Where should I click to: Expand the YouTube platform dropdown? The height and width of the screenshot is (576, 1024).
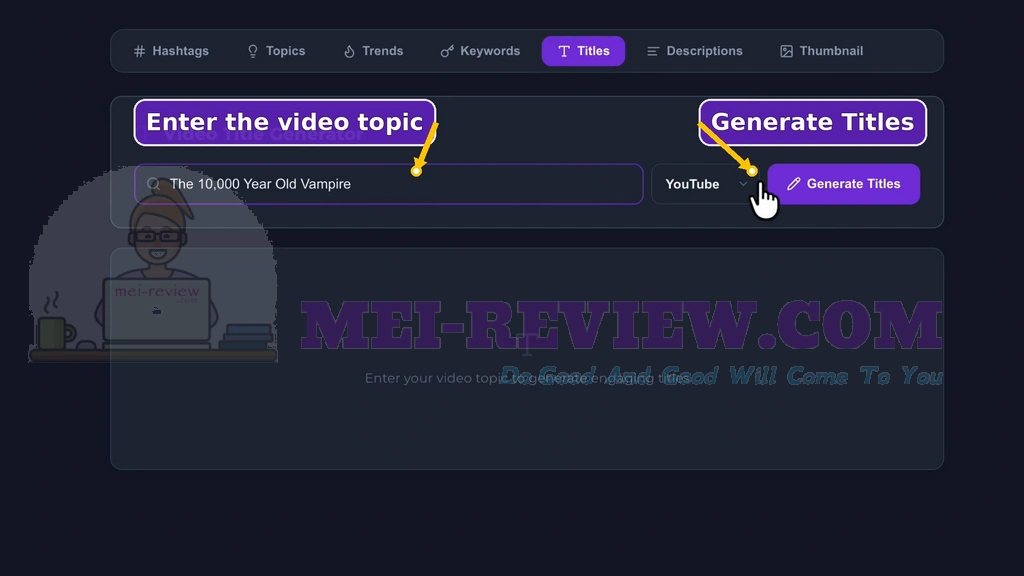(706, 184)
